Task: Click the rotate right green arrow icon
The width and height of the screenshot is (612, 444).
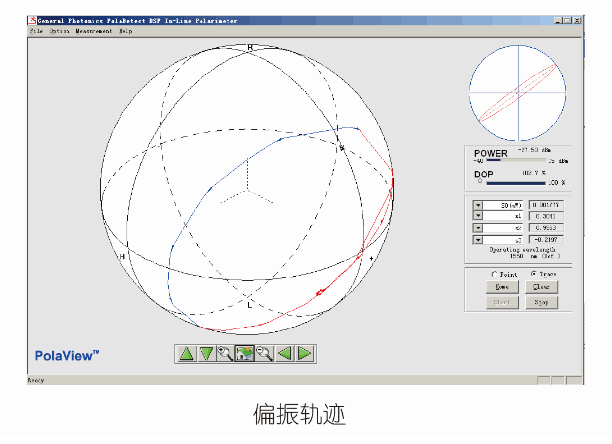Action: coord(305,353)
